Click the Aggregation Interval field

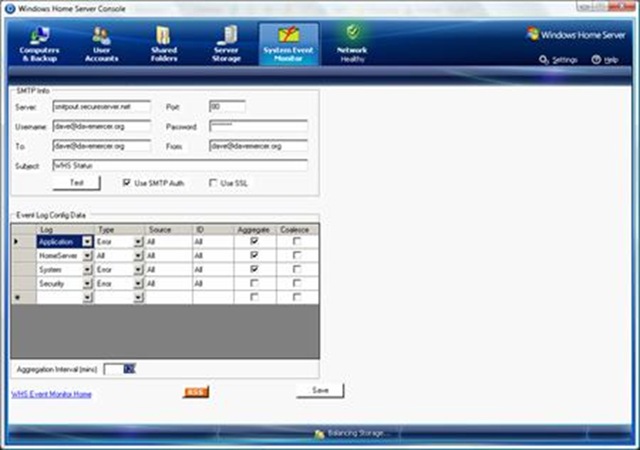119,369
